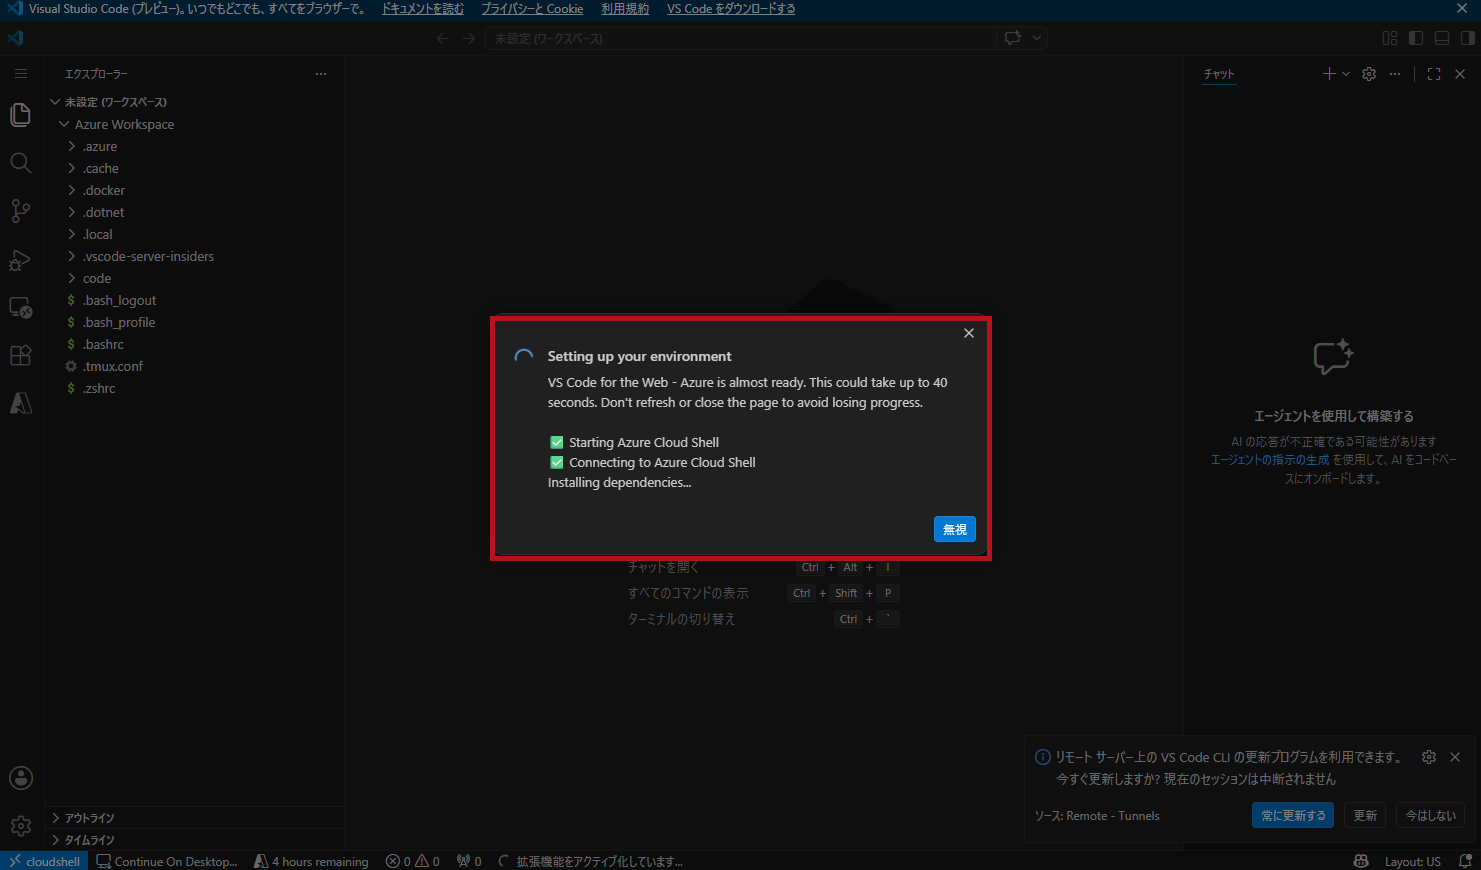Viewport: 1481px width, 870px height.
Task: Open new chat dropdown arrow
Action: [x=1346, y=74]
